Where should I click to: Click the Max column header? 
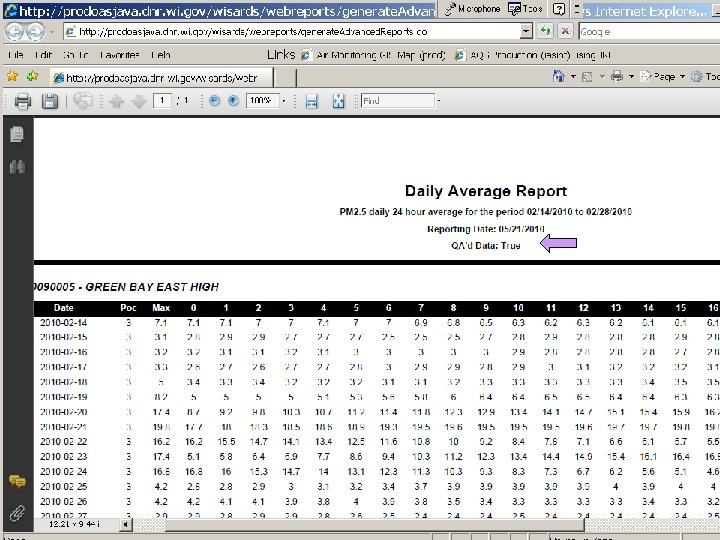161,308
